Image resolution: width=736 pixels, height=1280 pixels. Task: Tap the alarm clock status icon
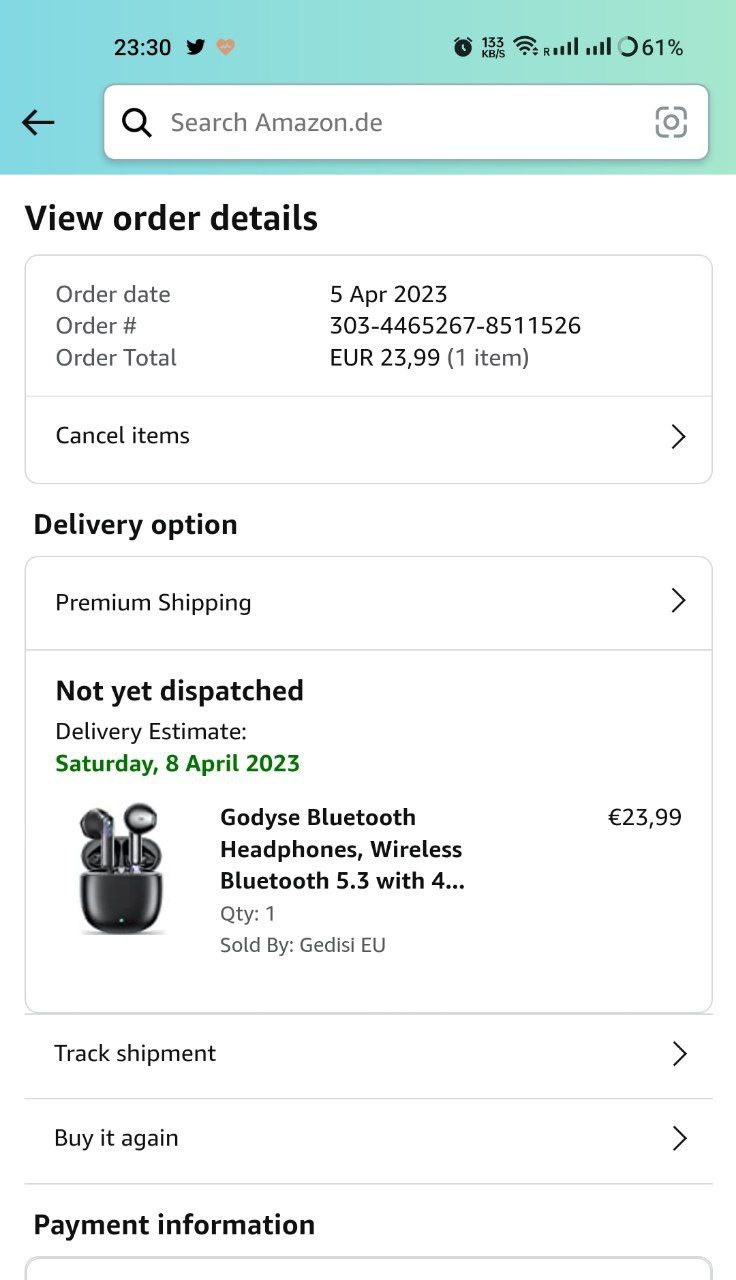pos(462,47)
